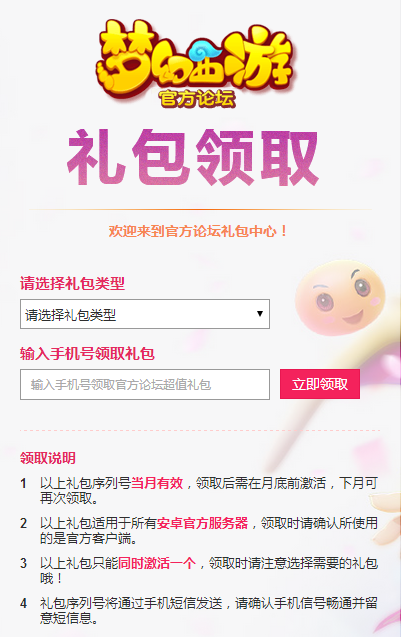Click the 请选择礼包类型 red label

pos(72,283)
